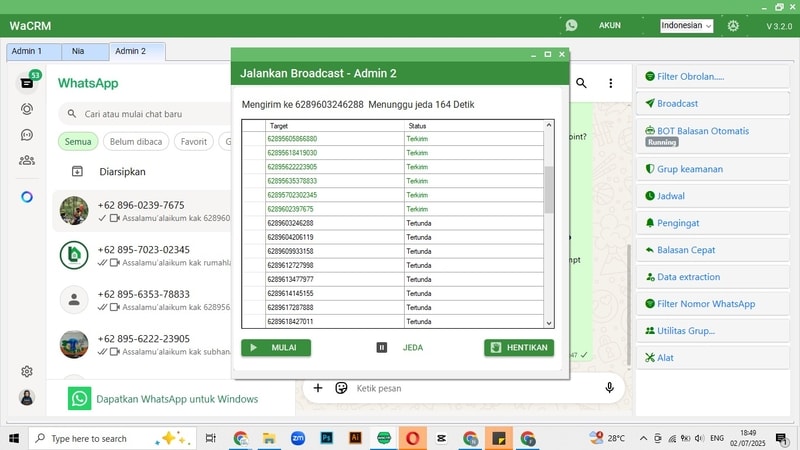Open WhatsApp settings gear in sidebar
The width and height of the screenshot is (800, 450).
pyautogui.click(x=27, y=371)
